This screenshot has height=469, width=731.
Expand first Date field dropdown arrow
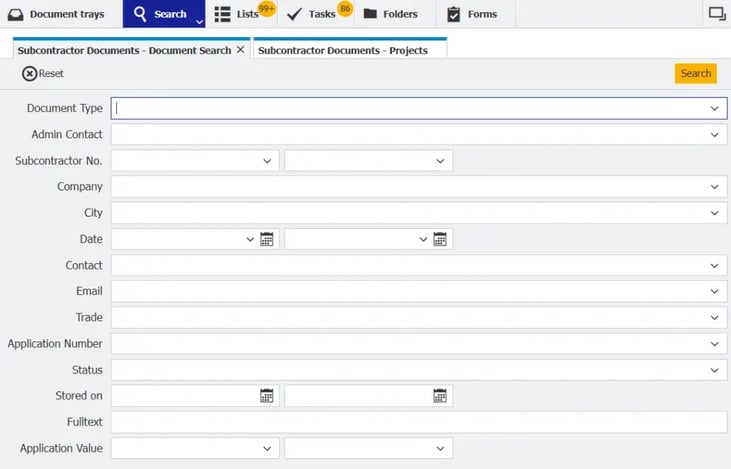tap(250, 239)
